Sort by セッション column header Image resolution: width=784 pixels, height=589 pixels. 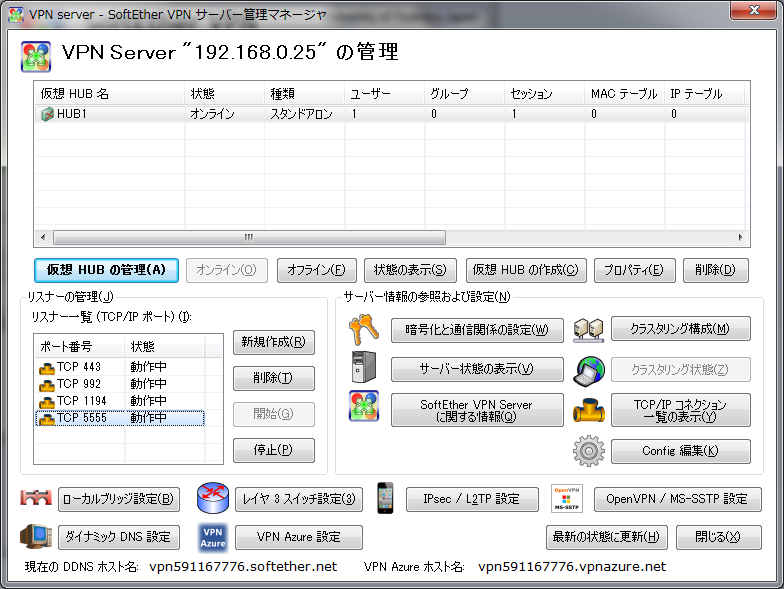click(x=544, y=94)
